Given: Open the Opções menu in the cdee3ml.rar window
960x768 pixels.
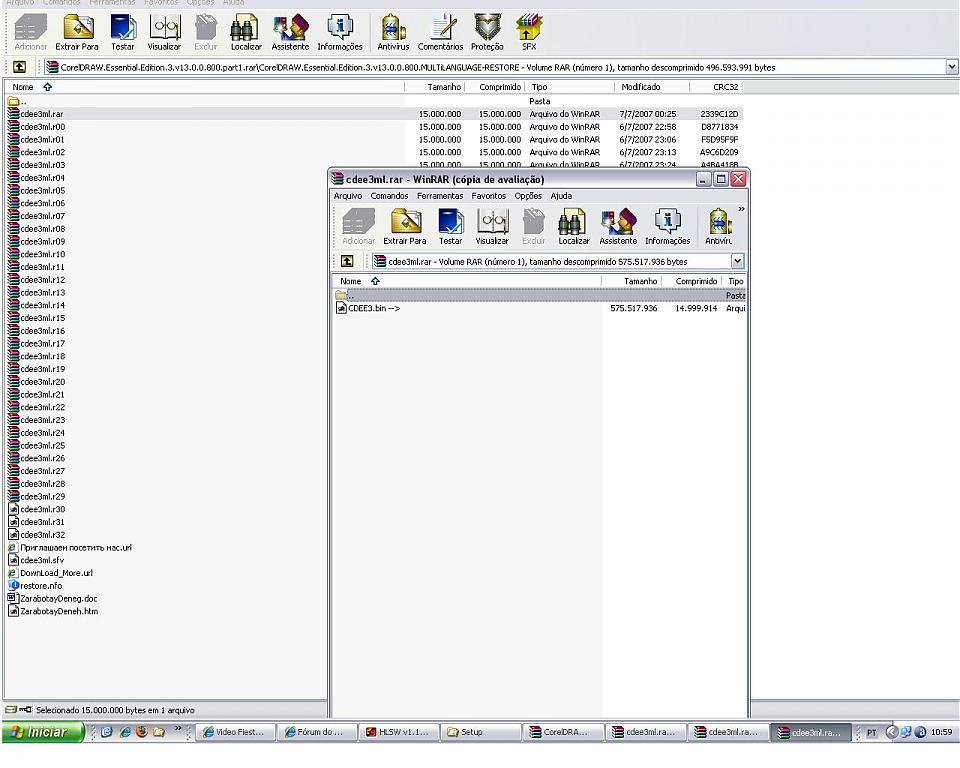Looking at the screenshot, I should pos(528,196).
